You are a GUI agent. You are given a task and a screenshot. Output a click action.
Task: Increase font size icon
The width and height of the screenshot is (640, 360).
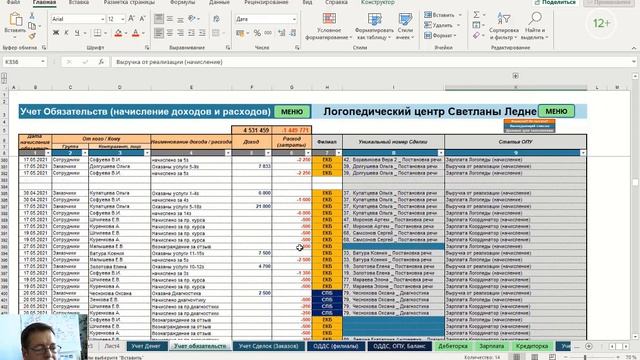131,19
